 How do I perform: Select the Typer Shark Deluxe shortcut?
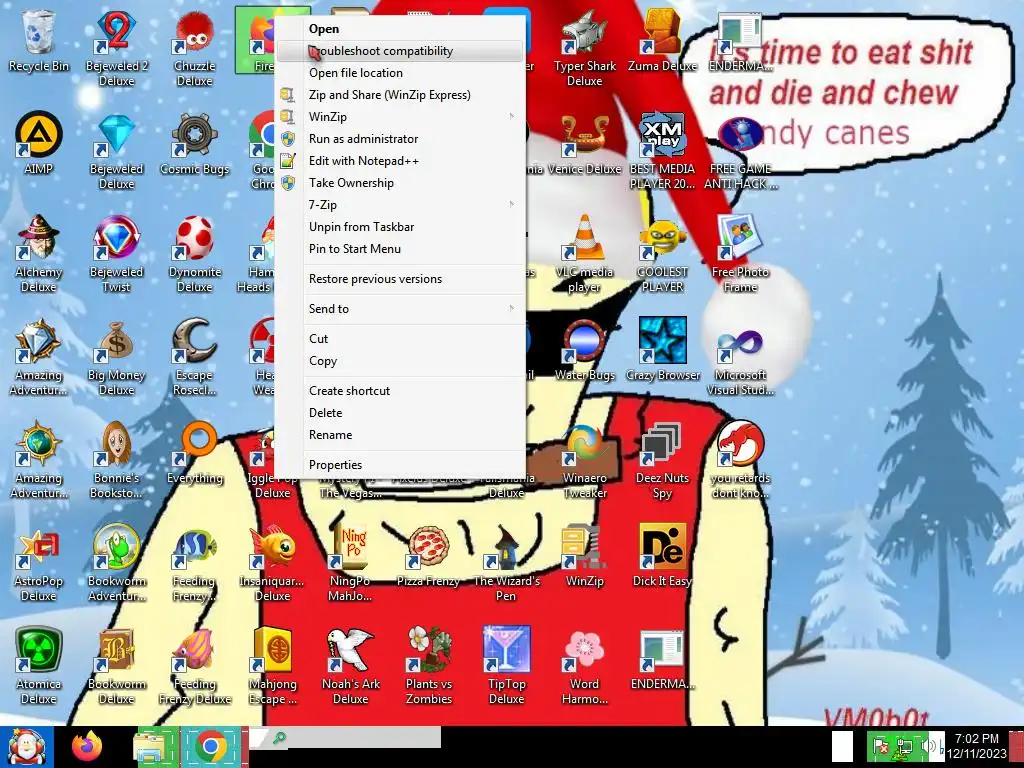click(x=584, y=47)
